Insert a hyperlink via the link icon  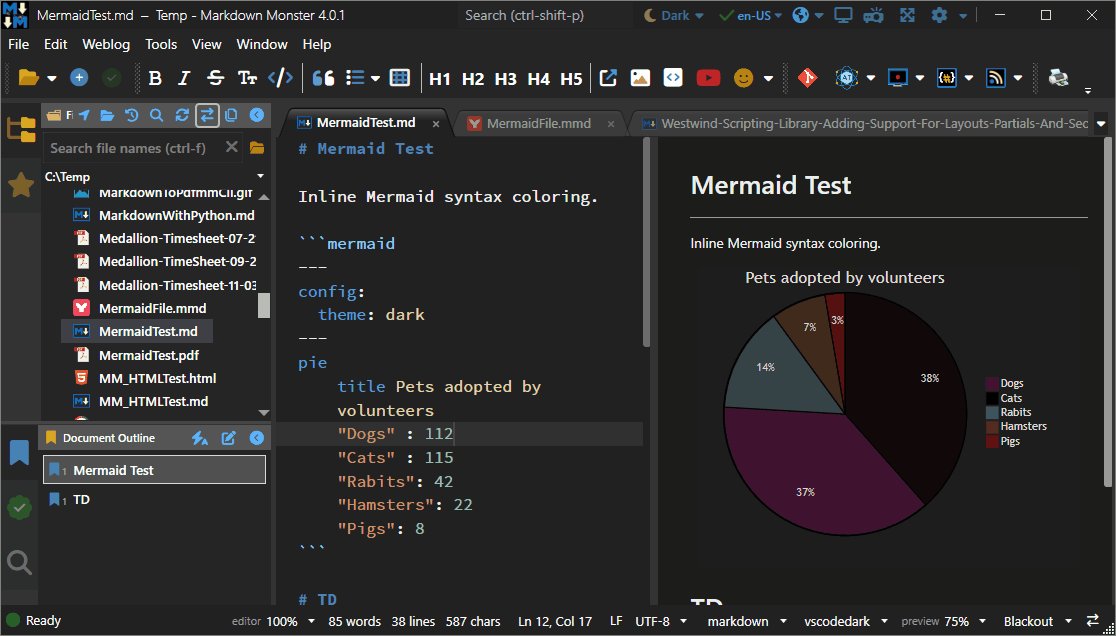(608, 78)
